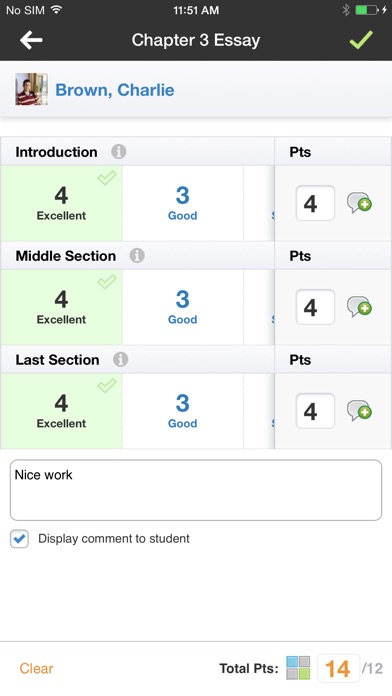Confirm grading with the green checkmark
This screenshot has height=696, width=392.
click(361, 40)
